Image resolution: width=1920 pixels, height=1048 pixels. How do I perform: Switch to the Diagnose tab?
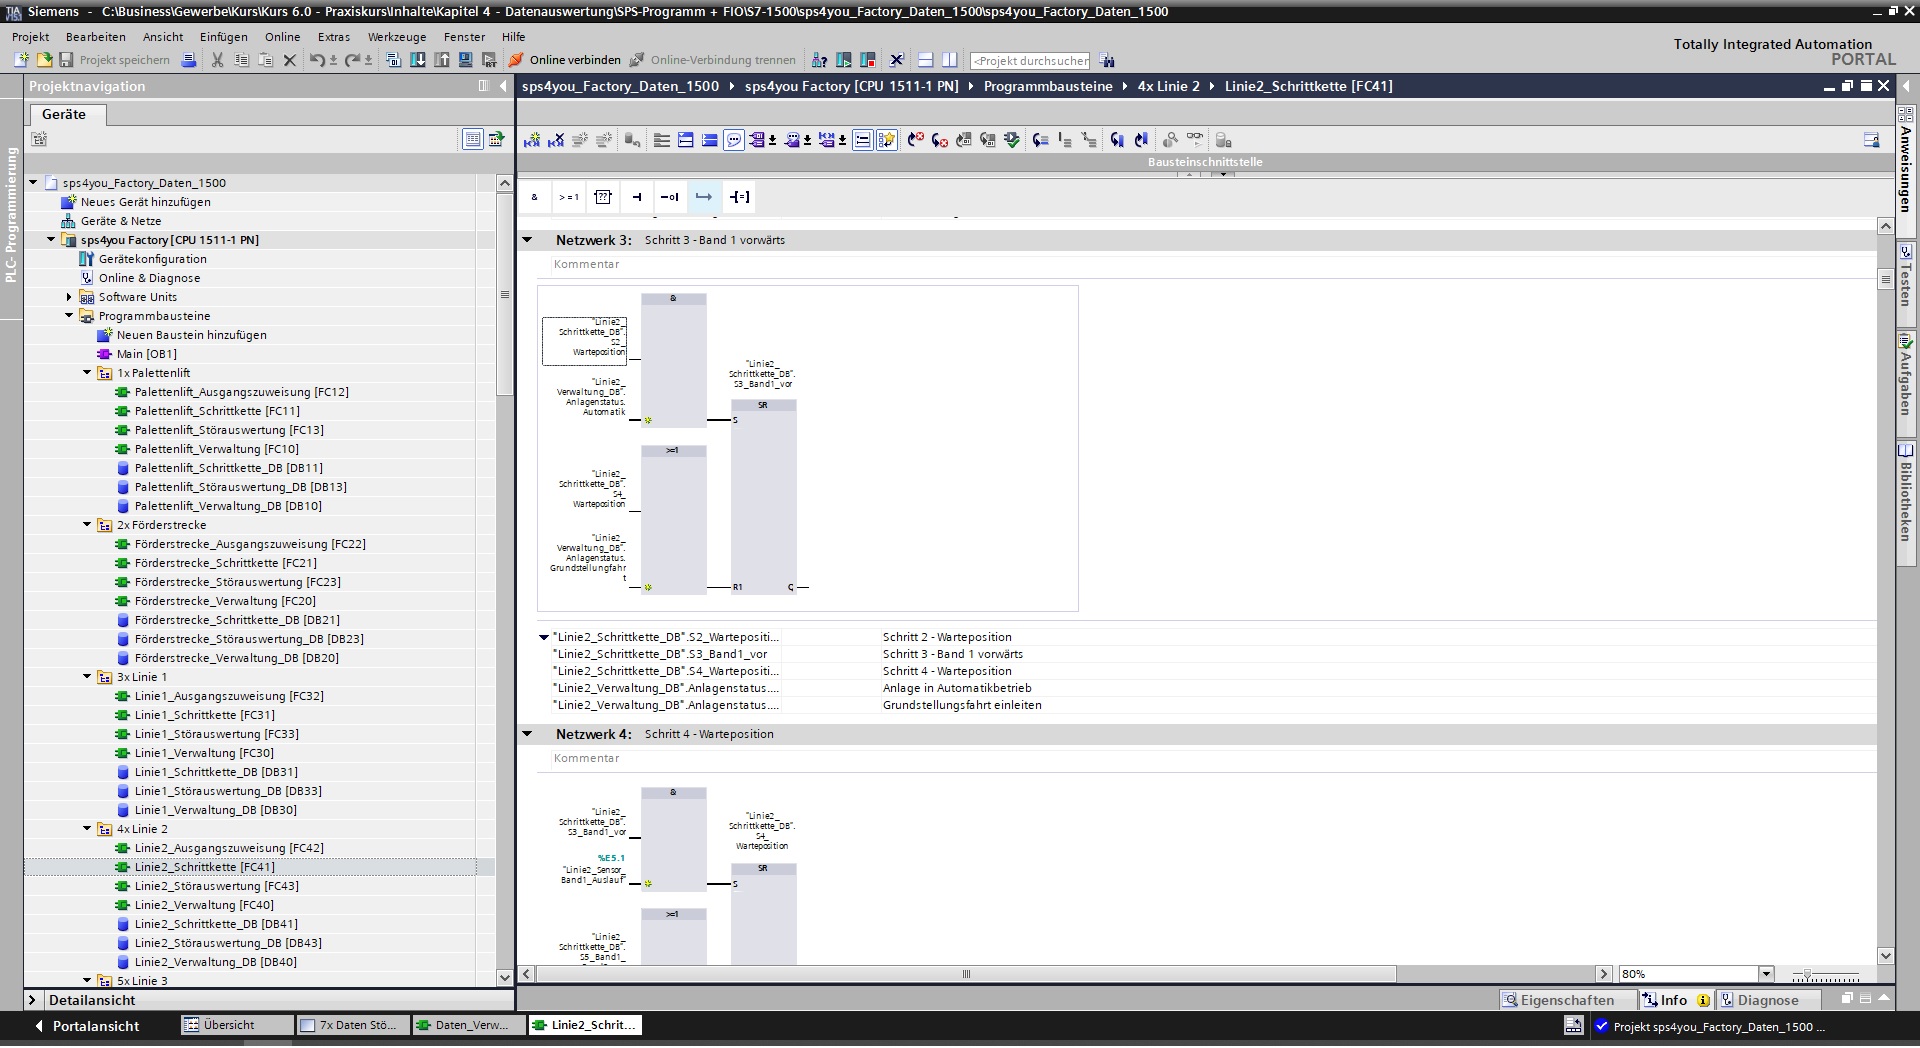click(1767, 1000)
